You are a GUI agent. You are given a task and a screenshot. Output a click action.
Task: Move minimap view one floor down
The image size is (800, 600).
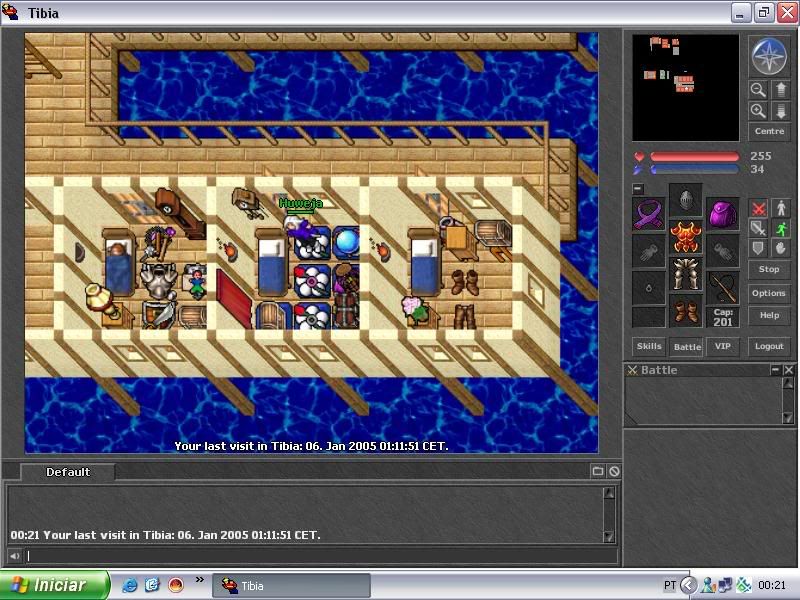[x=781, y=111]
